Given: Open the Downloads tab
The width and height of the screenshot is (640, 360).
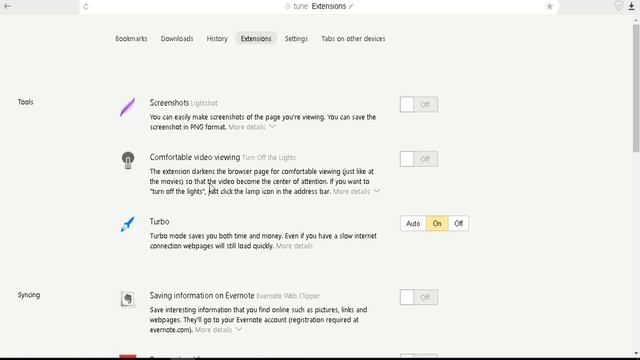Looking at the screenshot, I should 177,39.
